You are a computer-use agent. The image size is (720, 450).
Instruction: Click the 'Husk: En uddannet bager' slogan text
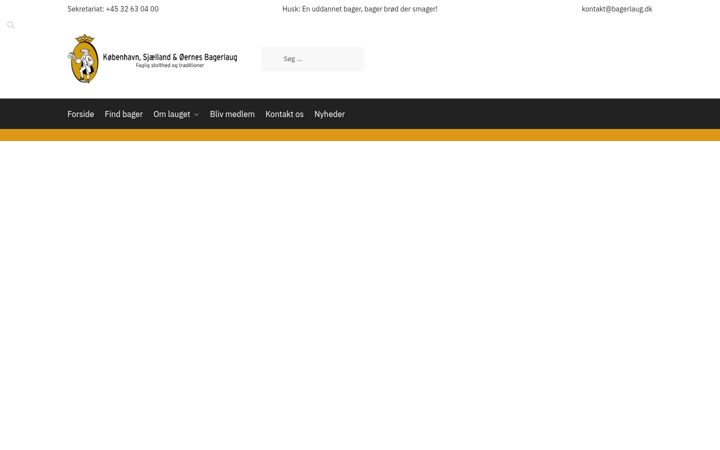tap(360, 9)
